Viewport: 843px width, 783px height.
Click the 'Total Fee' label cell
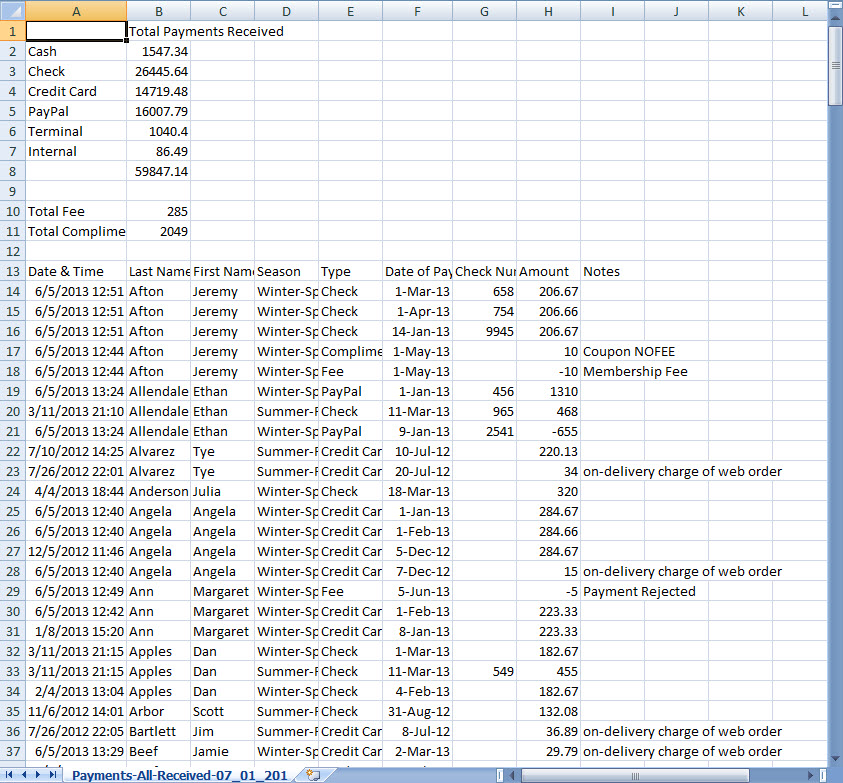(x=76, y=211)
